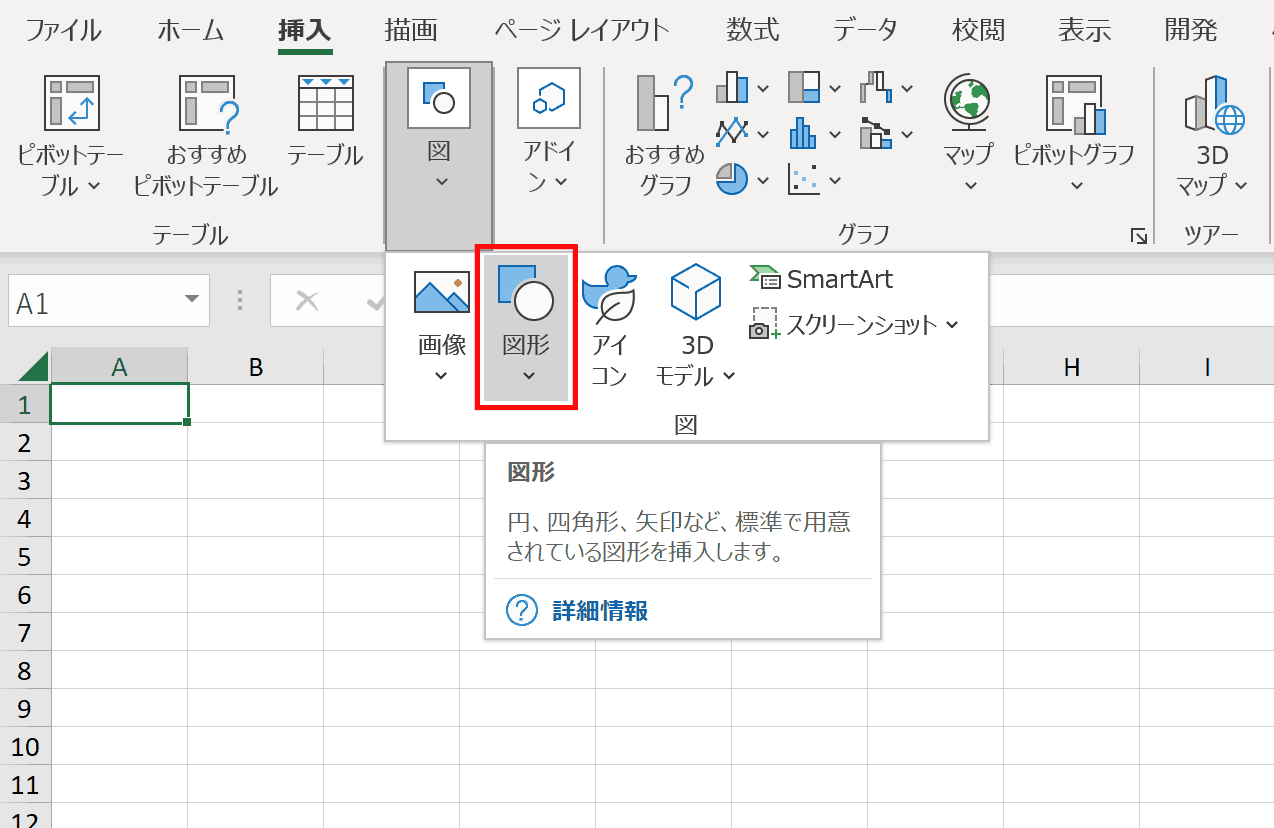This screenshot has width=1274, height=828.
Task: Collapse the Illustrations (図) group button
Action: click(439, 155)
